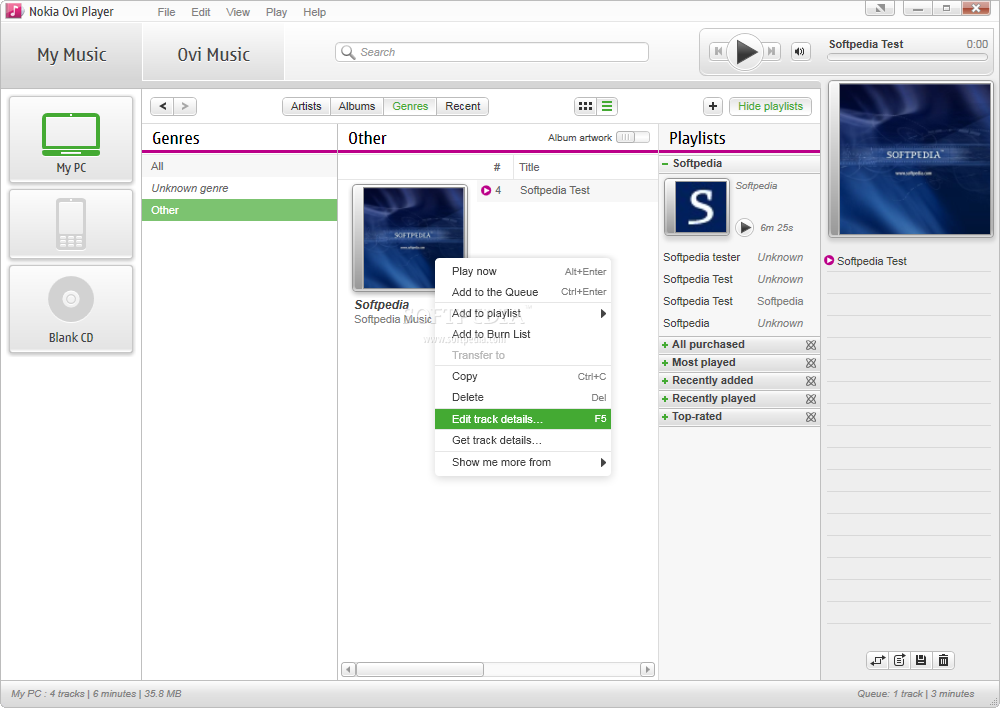
Task: Expand the Most played playlist
Action: coord(665,363)
